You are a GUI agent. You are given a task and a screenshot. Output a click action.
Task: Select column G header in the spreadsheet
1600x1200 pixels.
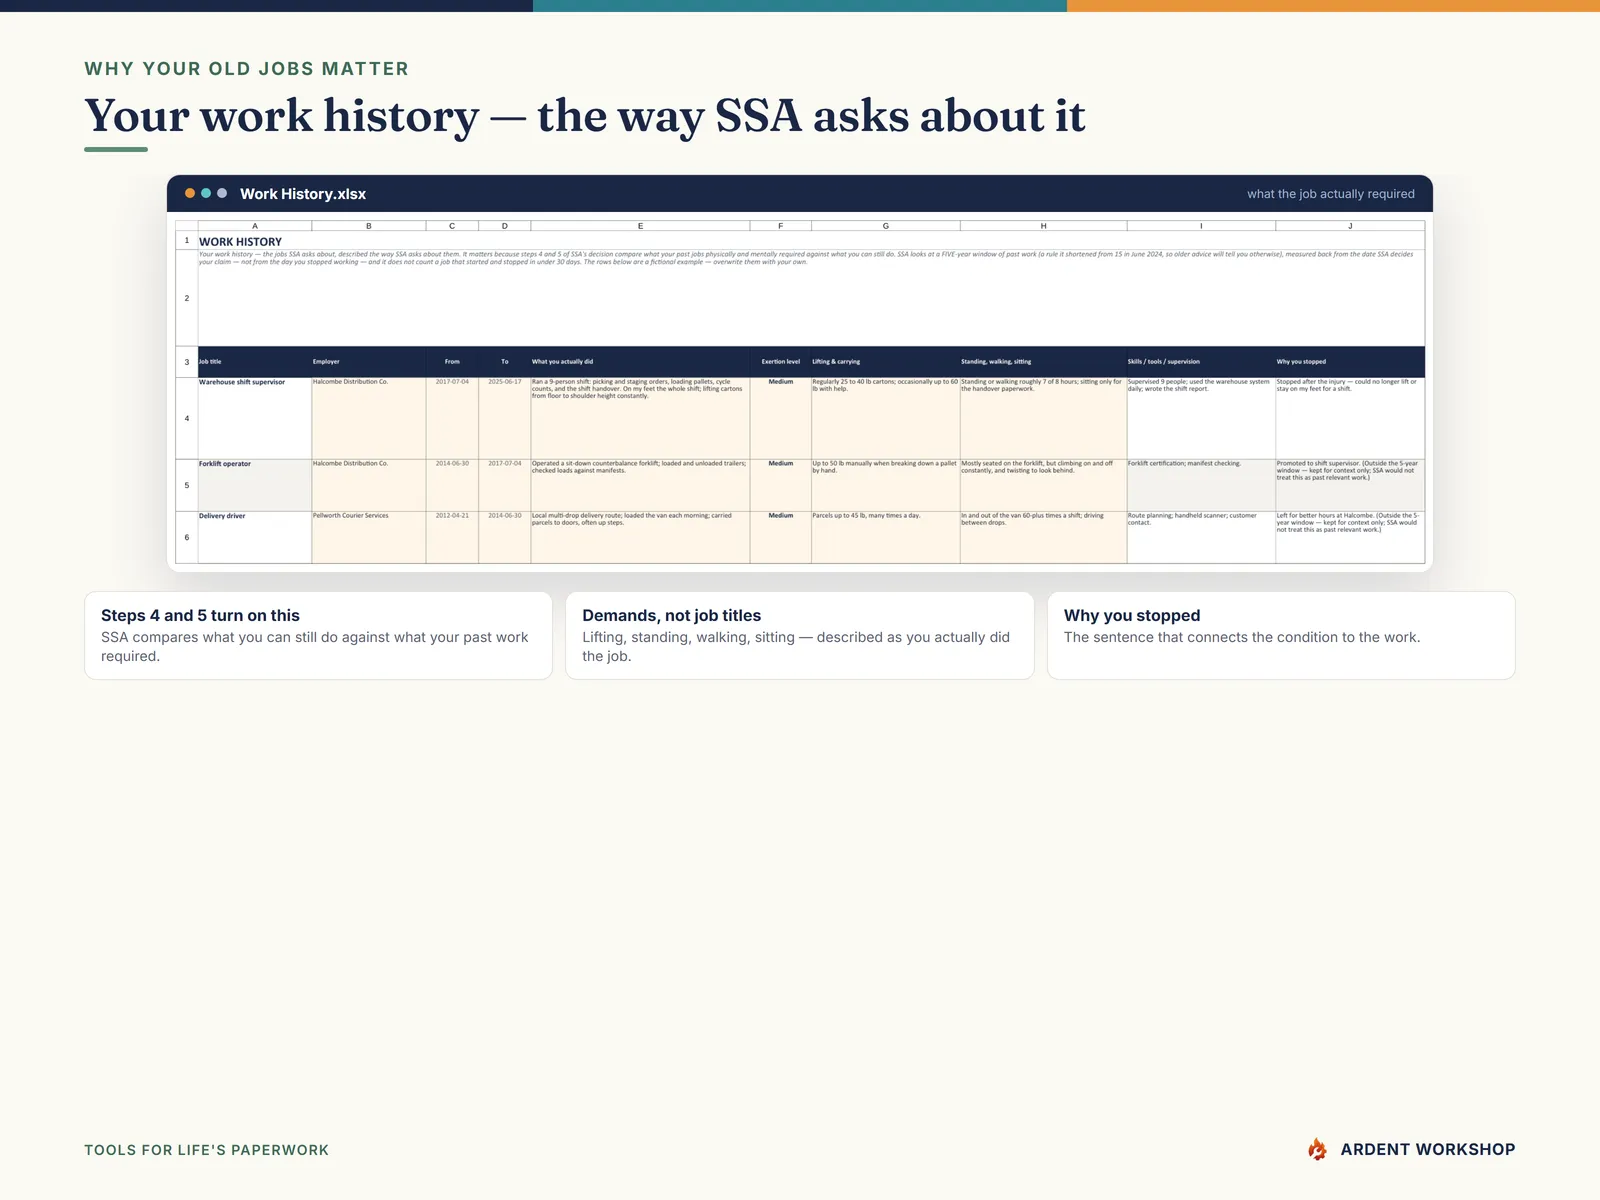point(886,226)
